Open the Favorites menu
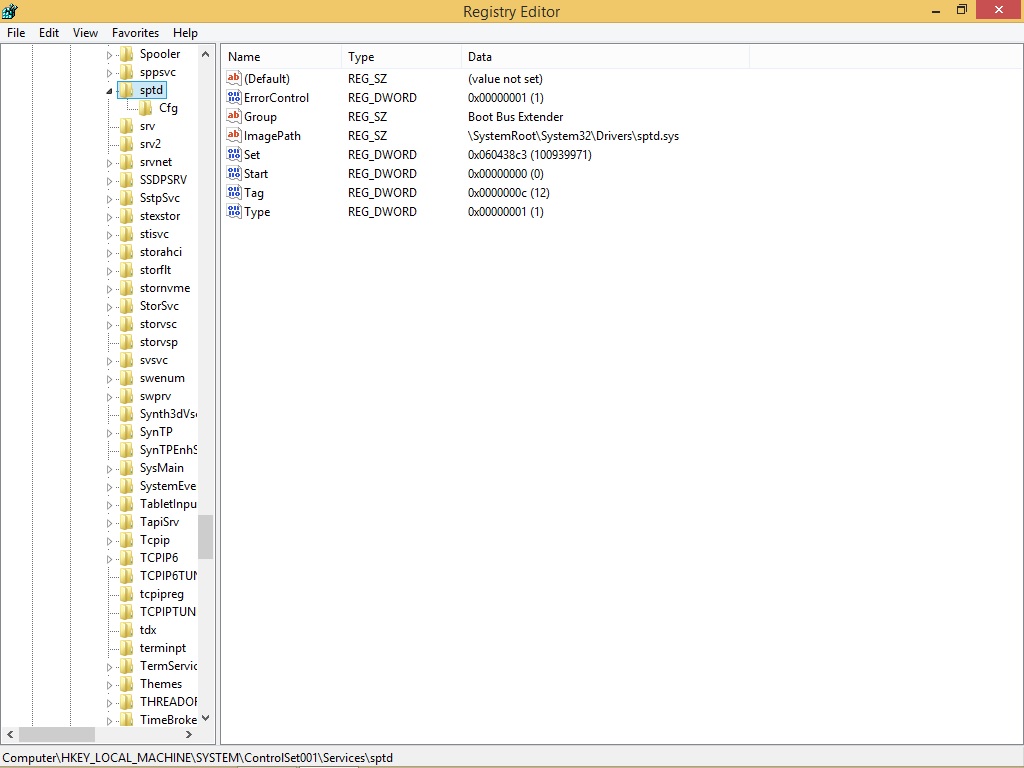This screenshot has height=768, width=1024. [x=135, y=33]
